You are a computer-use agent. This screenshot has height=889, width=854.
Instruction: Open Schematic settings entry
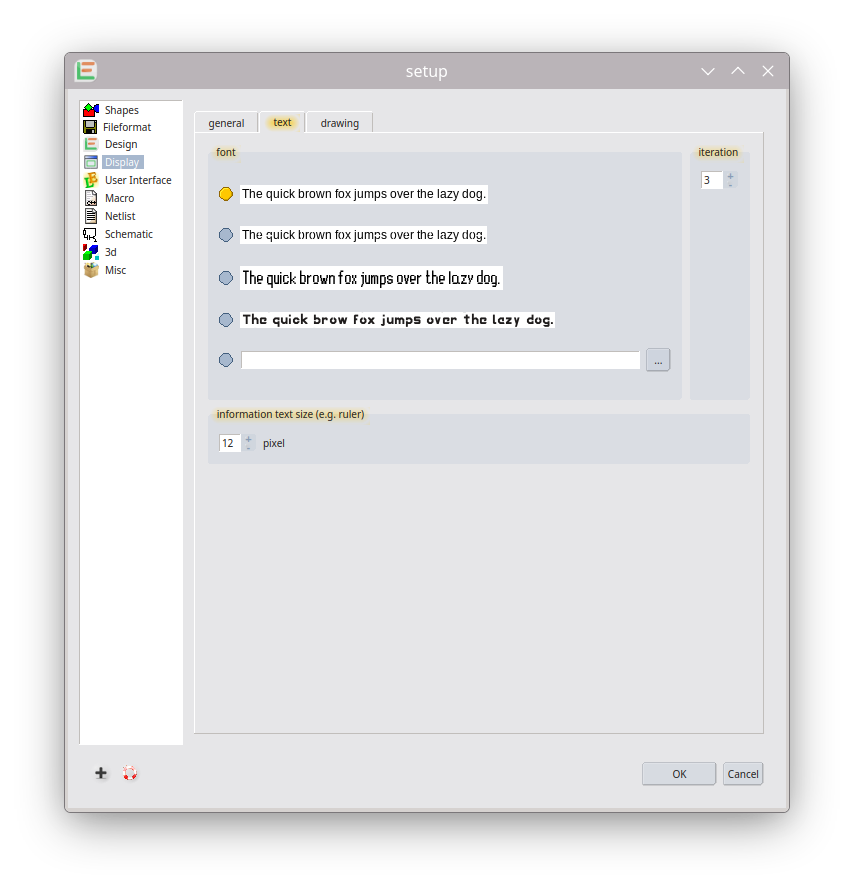coord(129,234)
